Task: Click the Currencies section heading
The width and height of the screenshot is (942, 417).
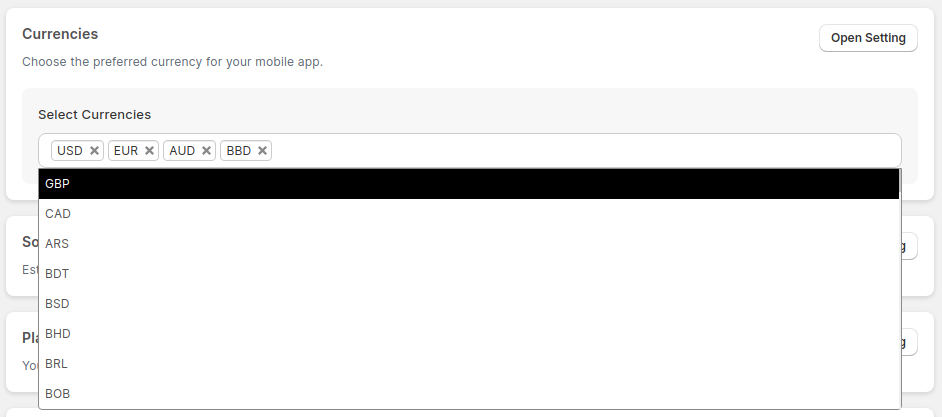Action: coord(60,34)
